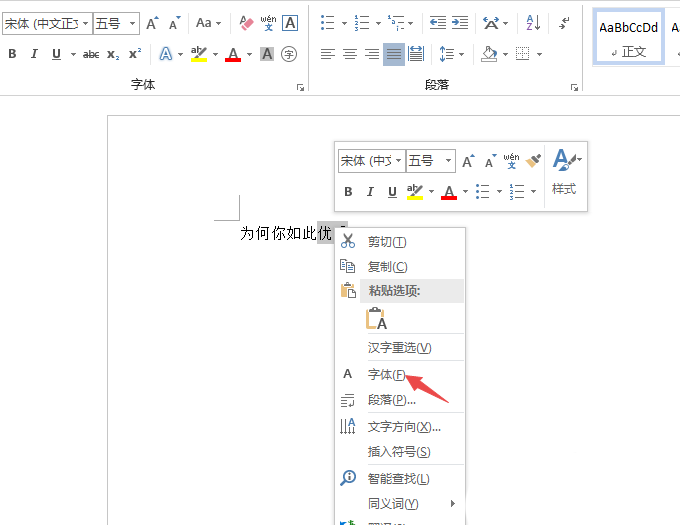
Task: Align text left
Action: click(328, 54)
